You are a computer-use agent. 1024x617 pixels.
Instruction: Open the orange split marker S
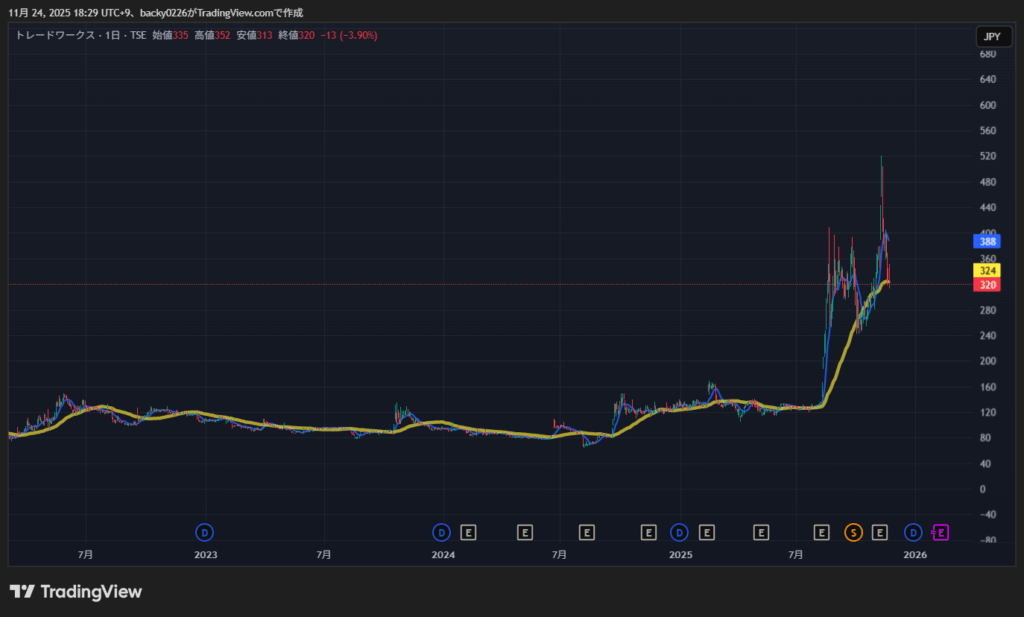[x=853, y=532]
